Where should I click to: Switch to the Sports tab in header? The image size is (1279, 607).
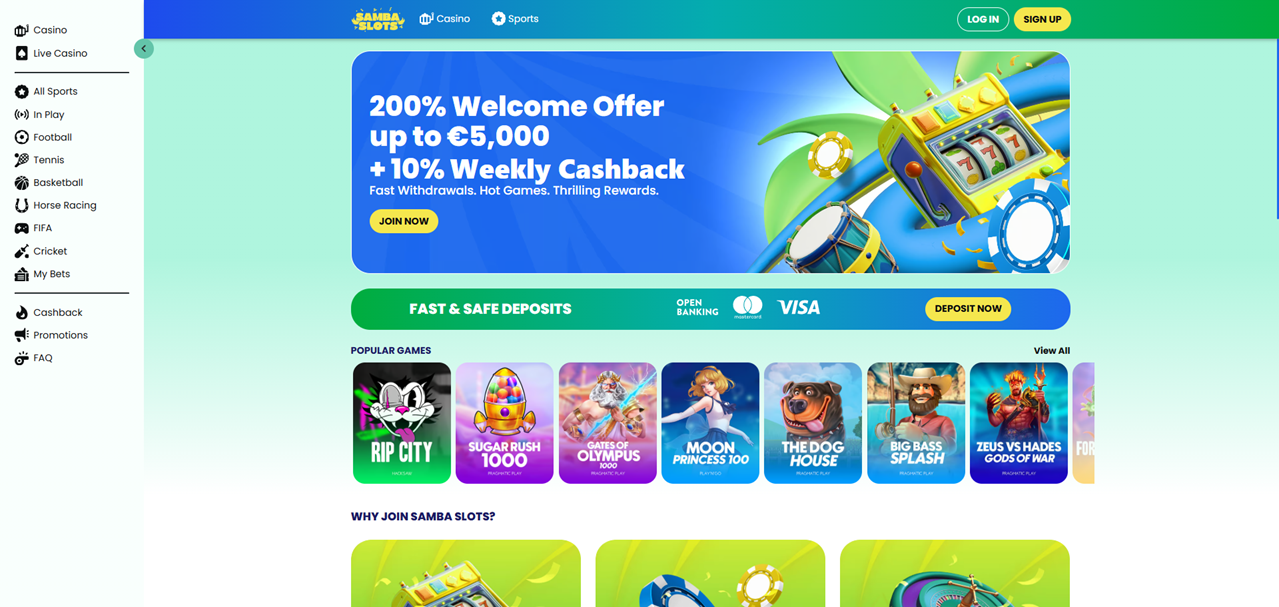(x=515, y=19)
